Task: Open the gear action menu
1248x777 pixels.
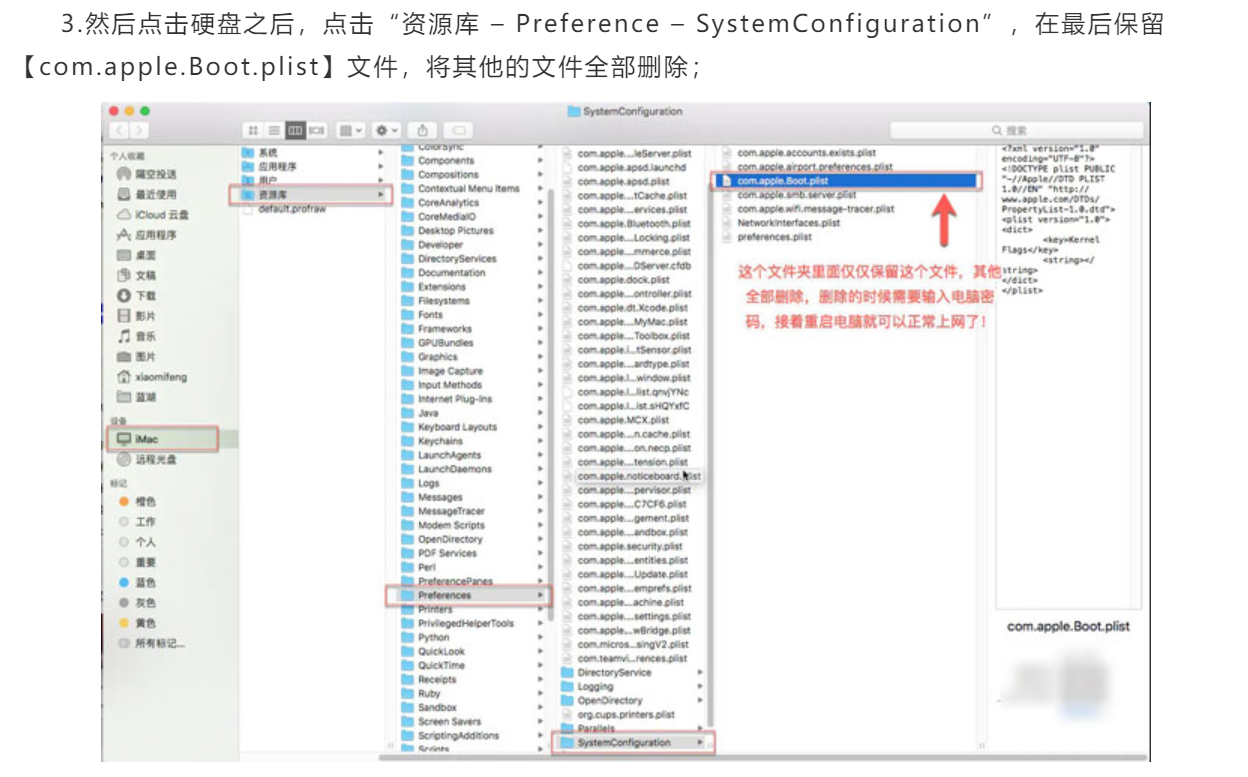Action: click(386, 131)
